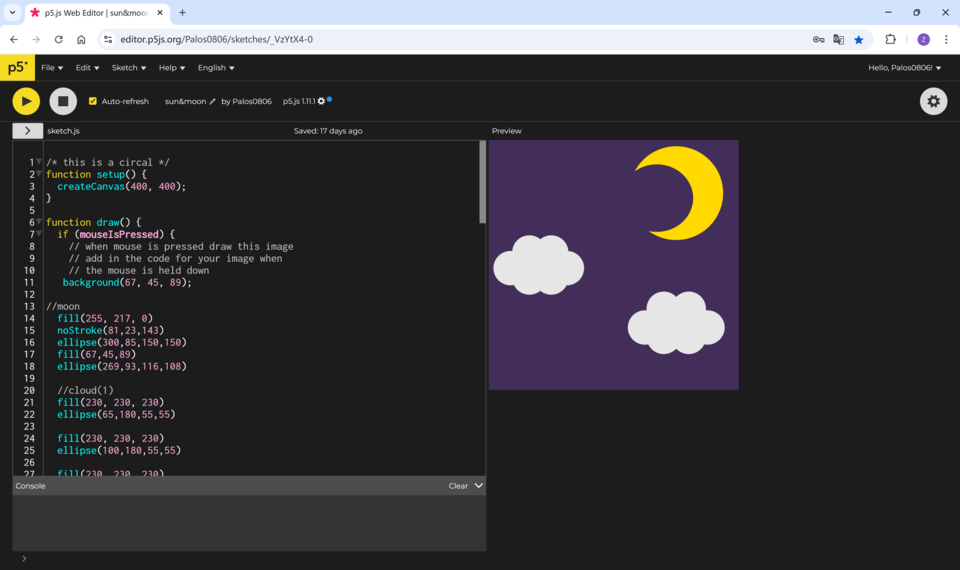Reload the browser page
960x570 pixels.
tap(59, 40)
